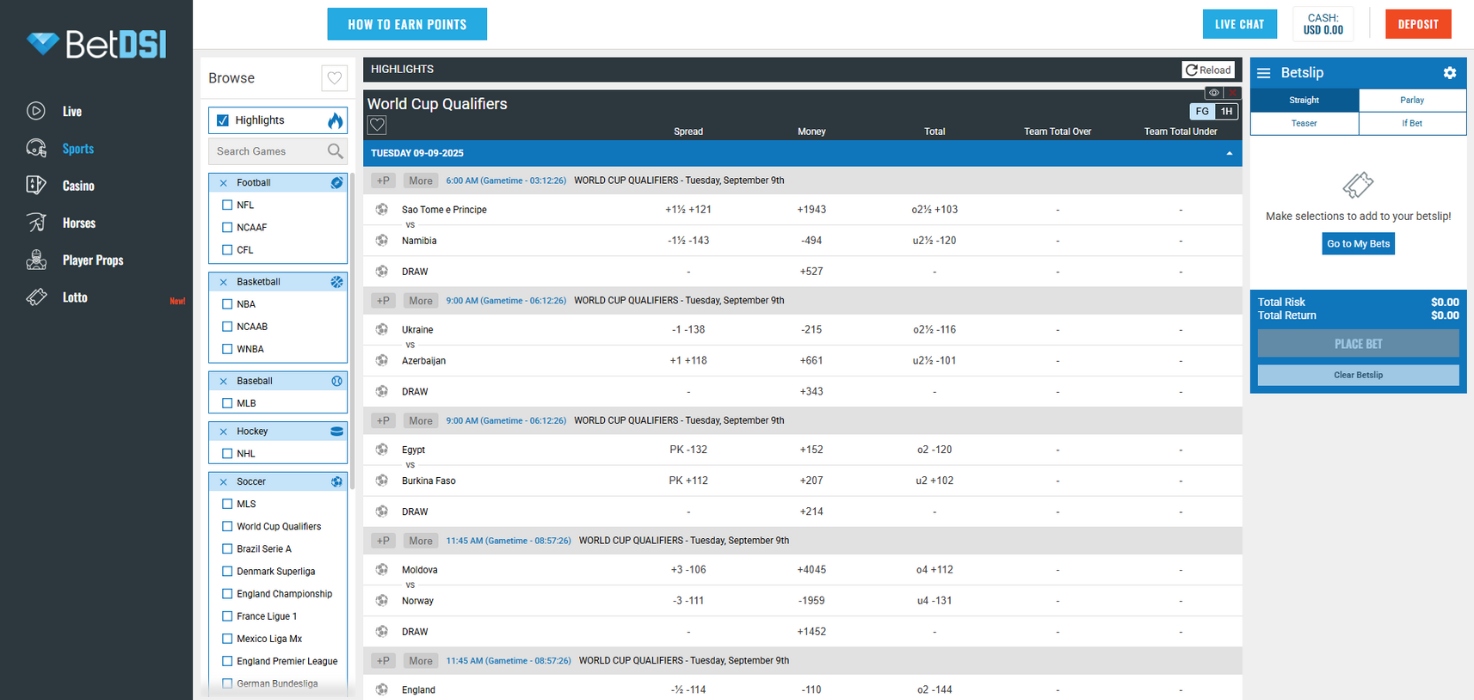Screen dimensions: 1474x700
Task: Collapse the Hockey category
Action: pyautogui.click(x=223, y=431)
